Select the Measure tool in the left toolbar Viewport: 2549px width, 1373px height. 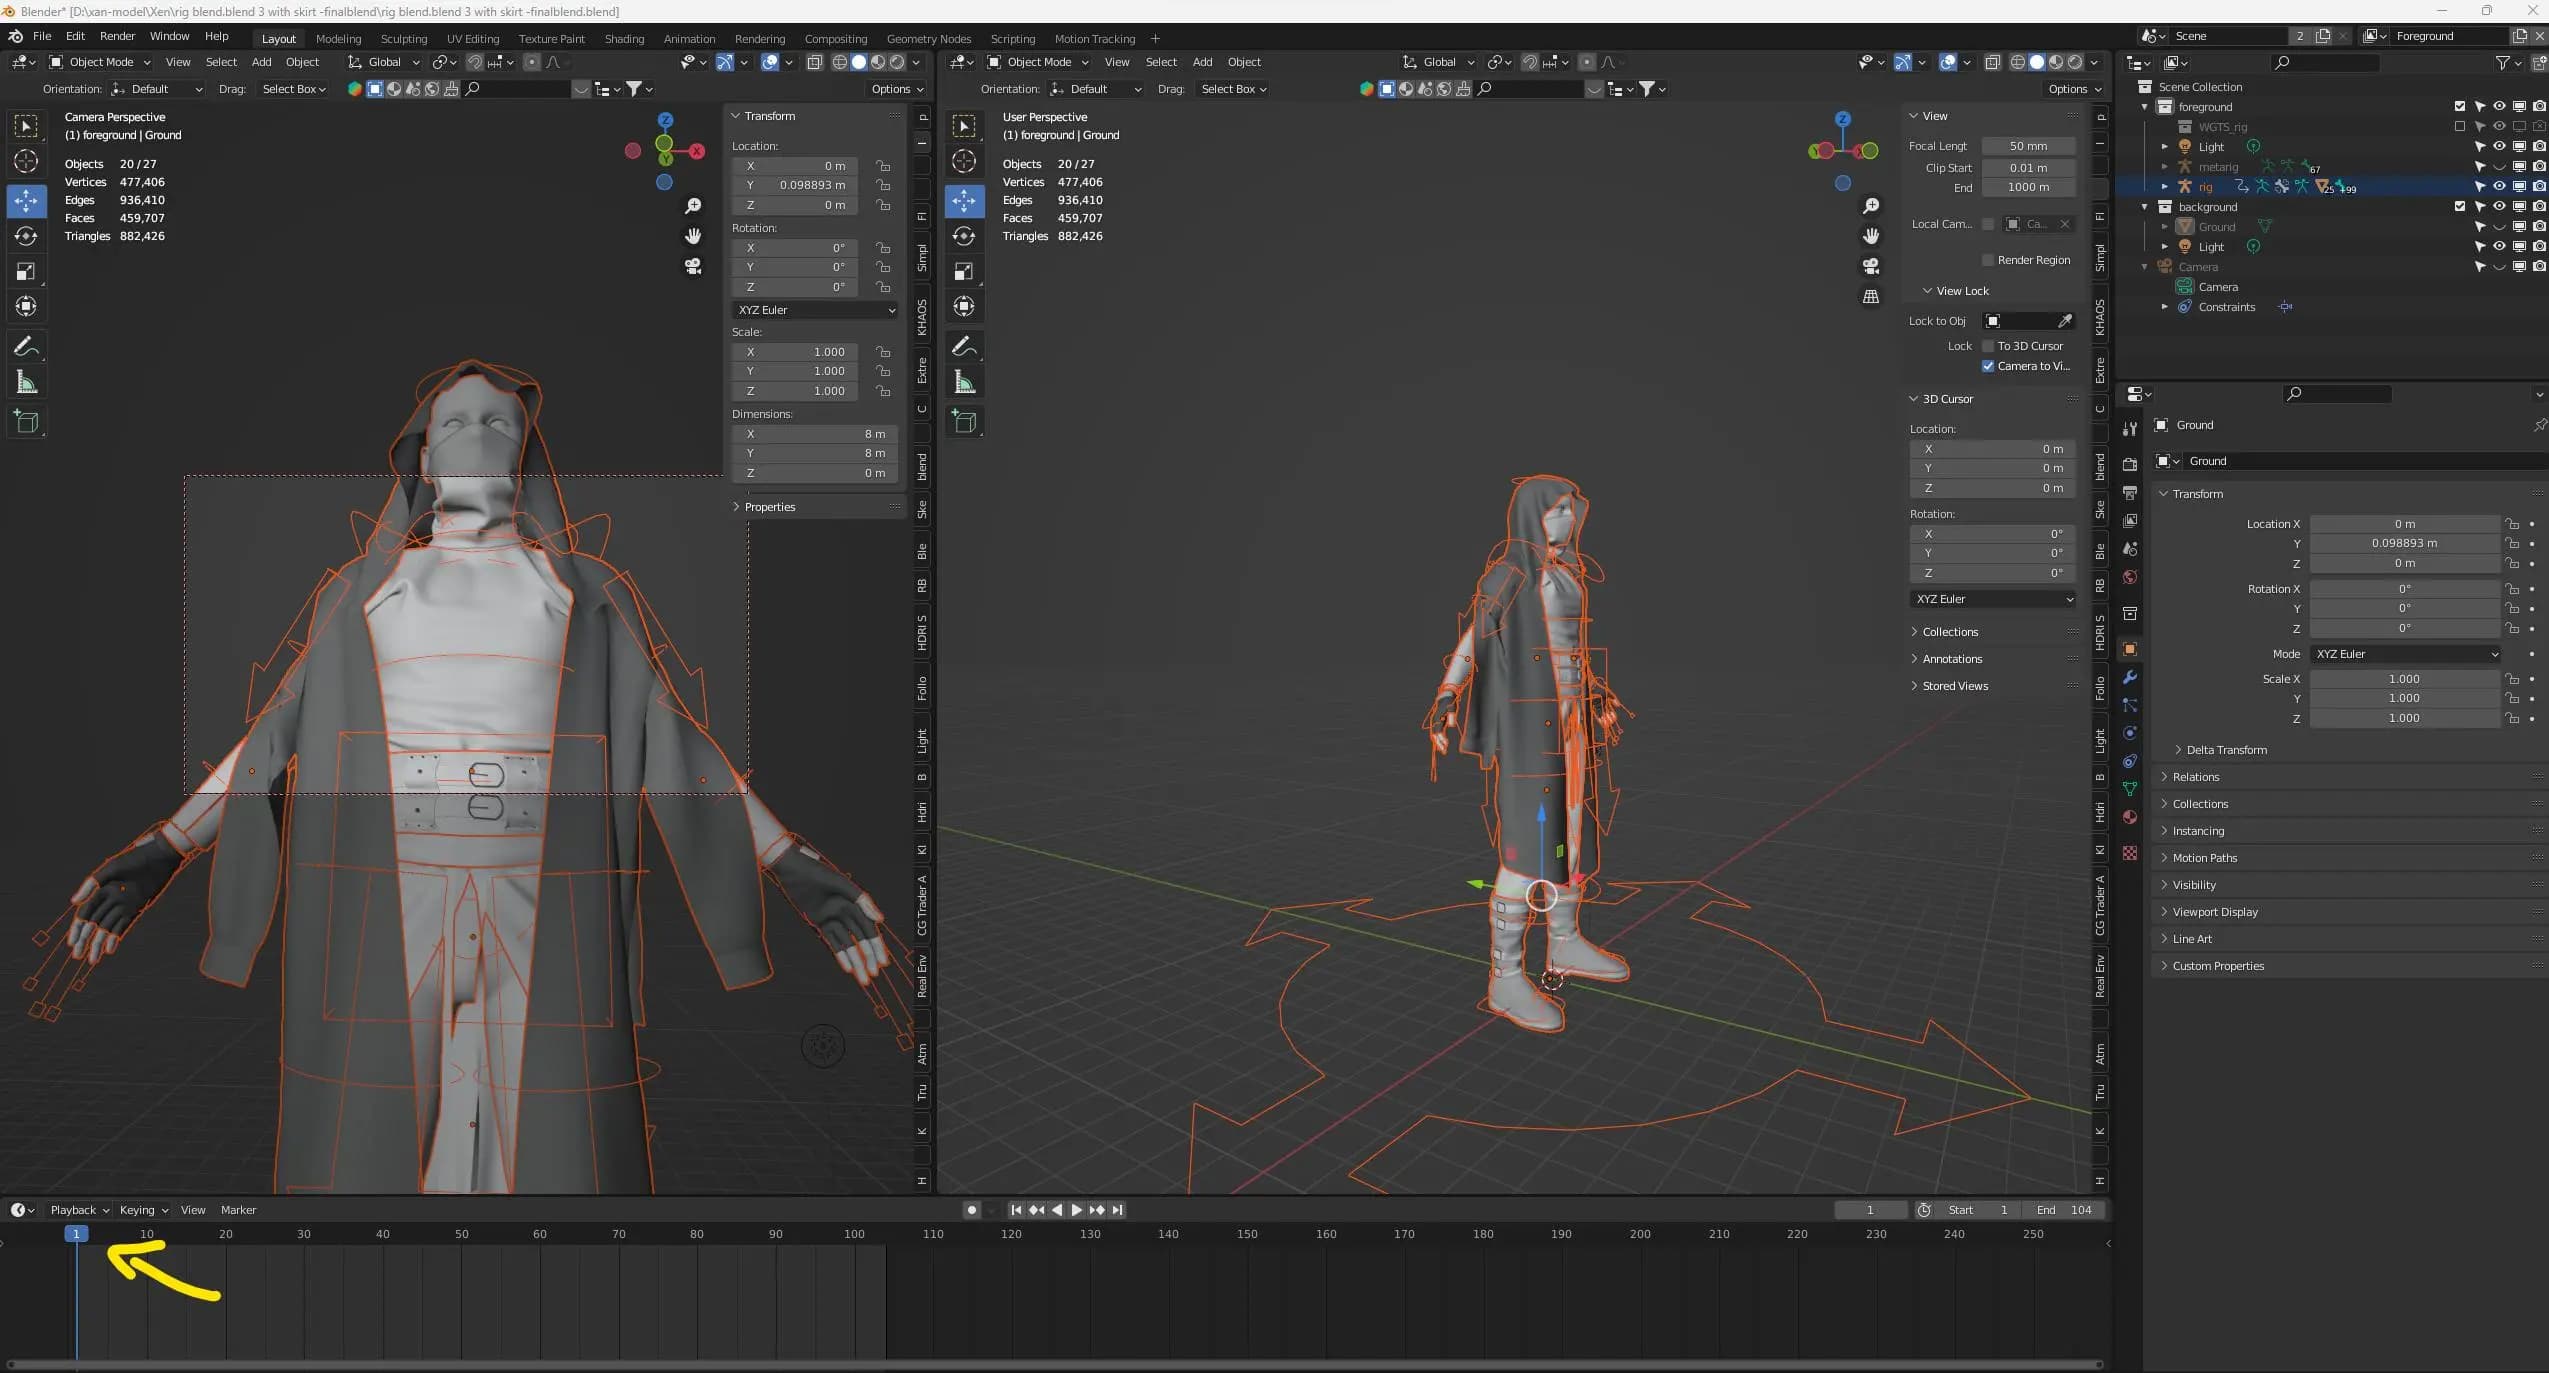tap(25, 381)
